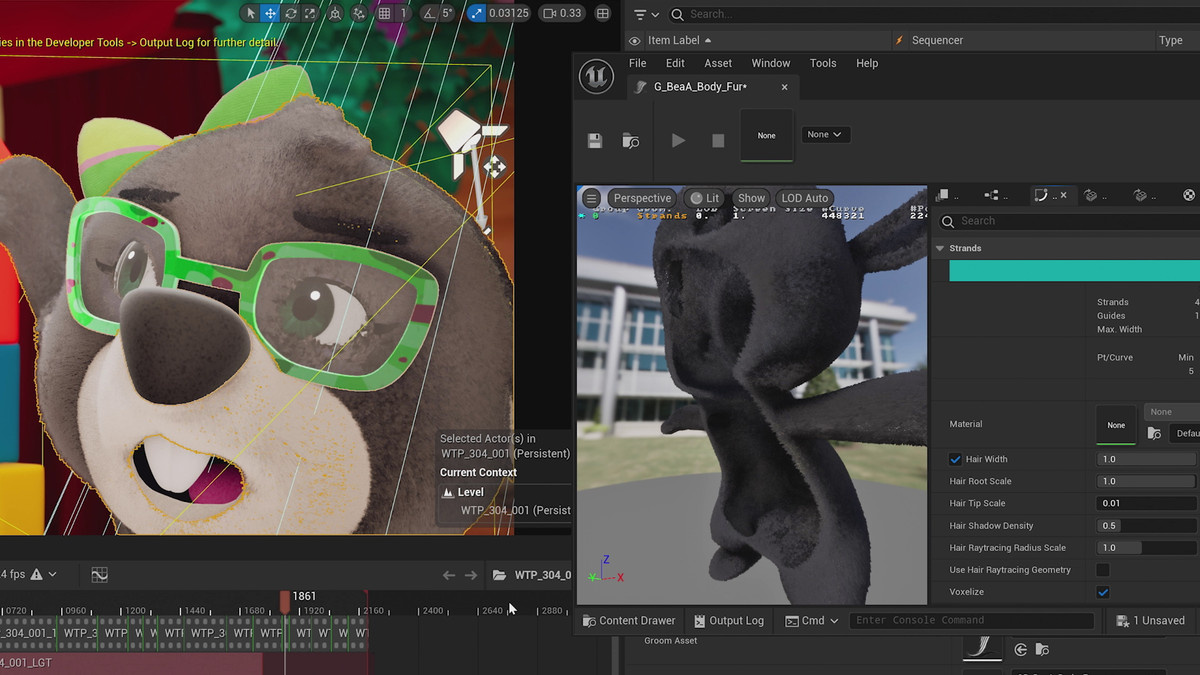The image size is (1200, 675).
Task: Activate the Select mode arrow in level viewport toolbar
Action: 251,13
